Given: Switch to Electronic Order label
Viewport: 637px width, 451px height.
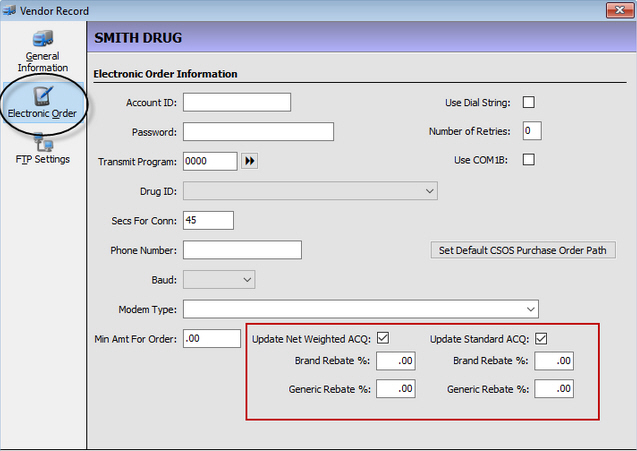Looking at the screenshot, I should [x=42, y=113].
